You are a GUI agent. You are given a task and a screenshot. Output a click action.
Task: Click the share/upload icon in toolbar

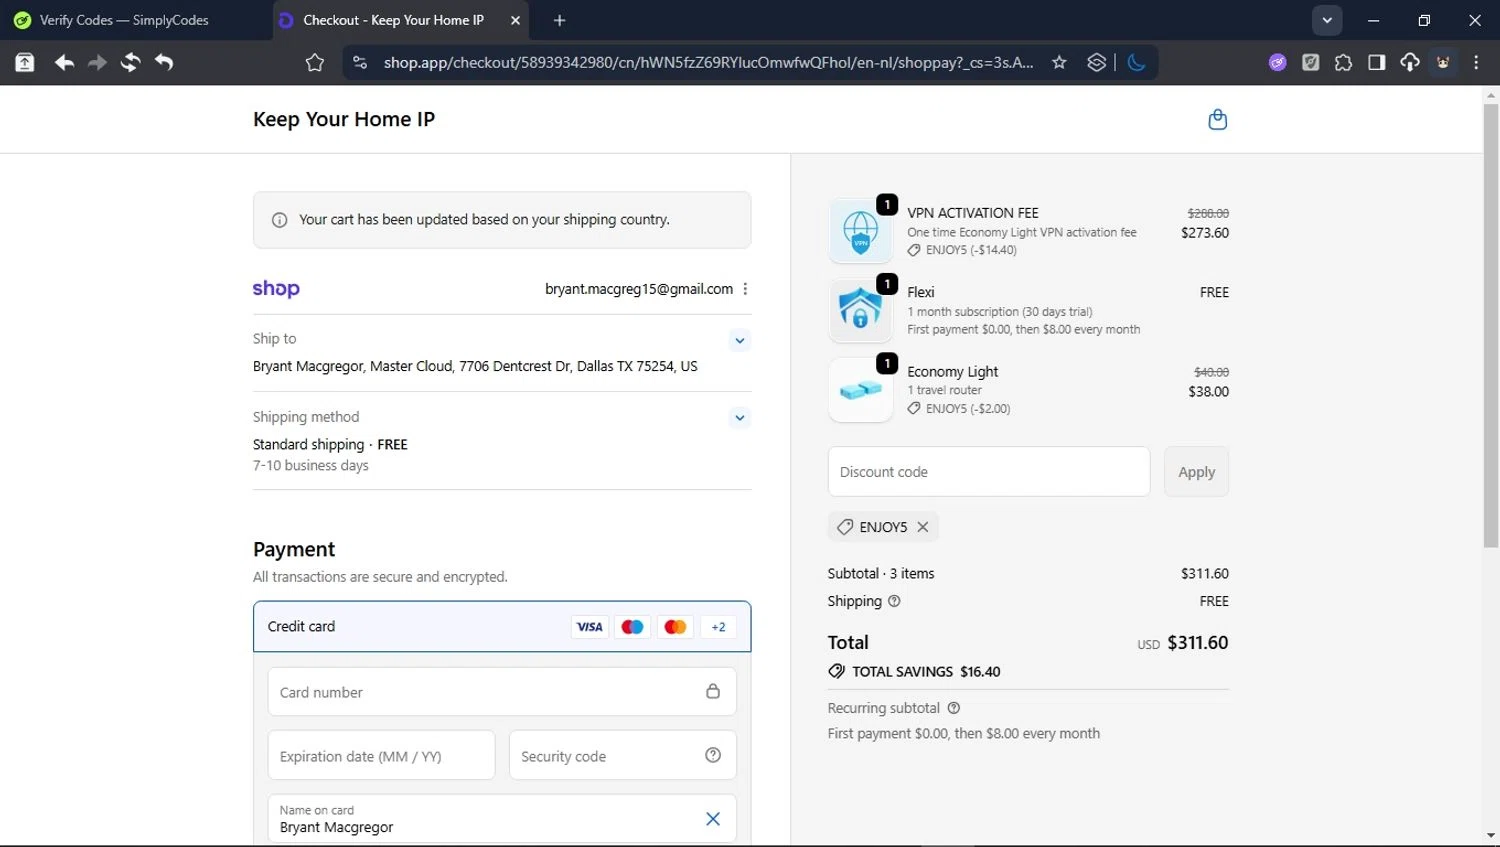click(25, 62)
